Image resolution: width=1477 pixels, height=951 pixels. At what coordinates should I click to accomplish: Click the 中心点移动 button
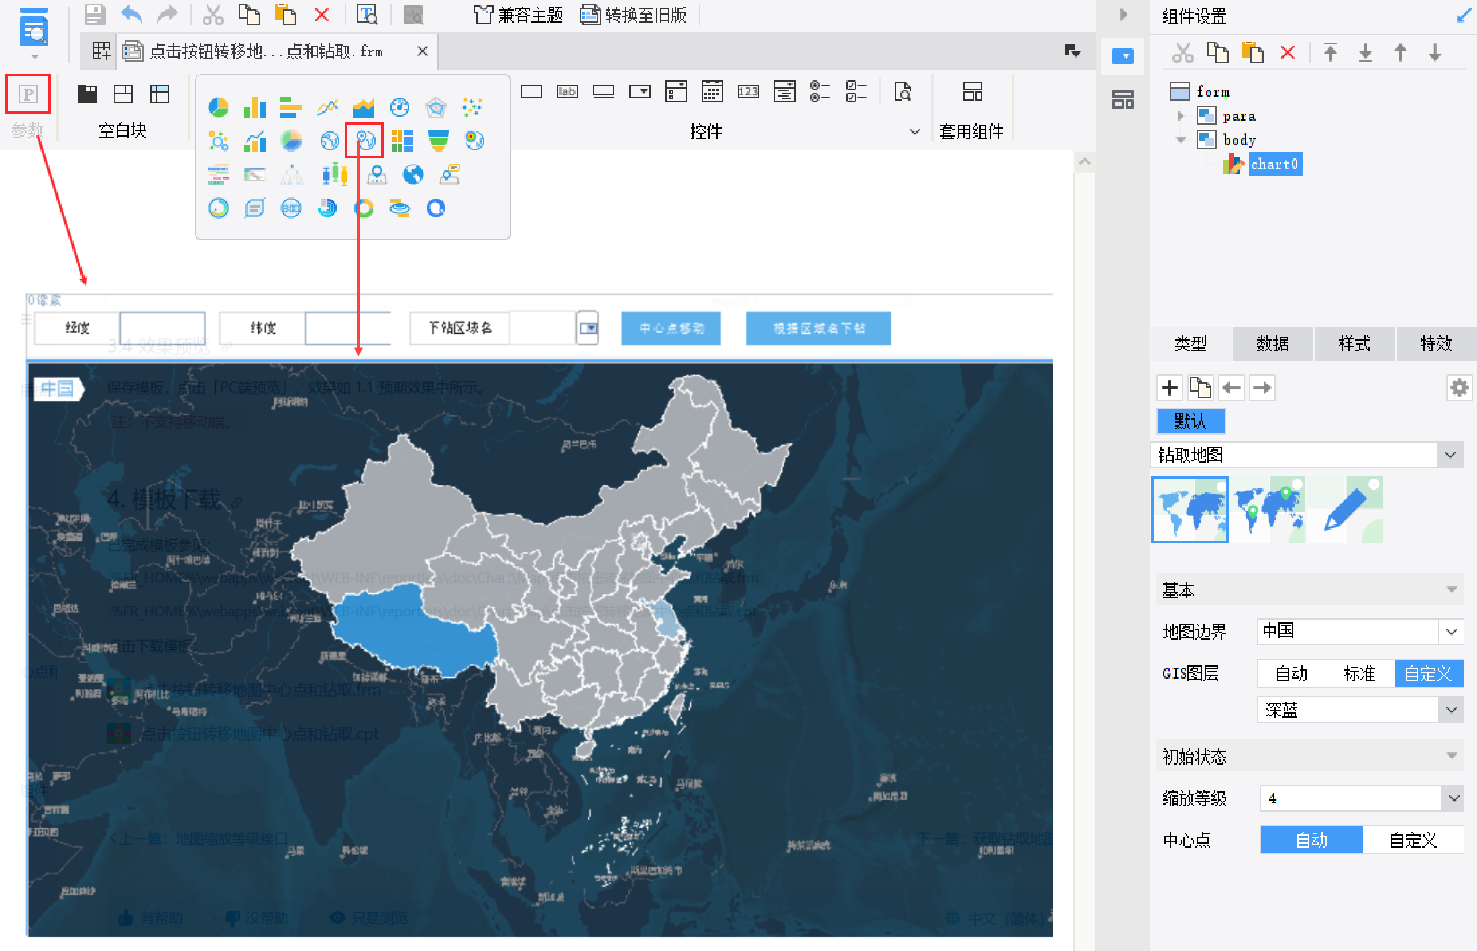pos(671,328)
